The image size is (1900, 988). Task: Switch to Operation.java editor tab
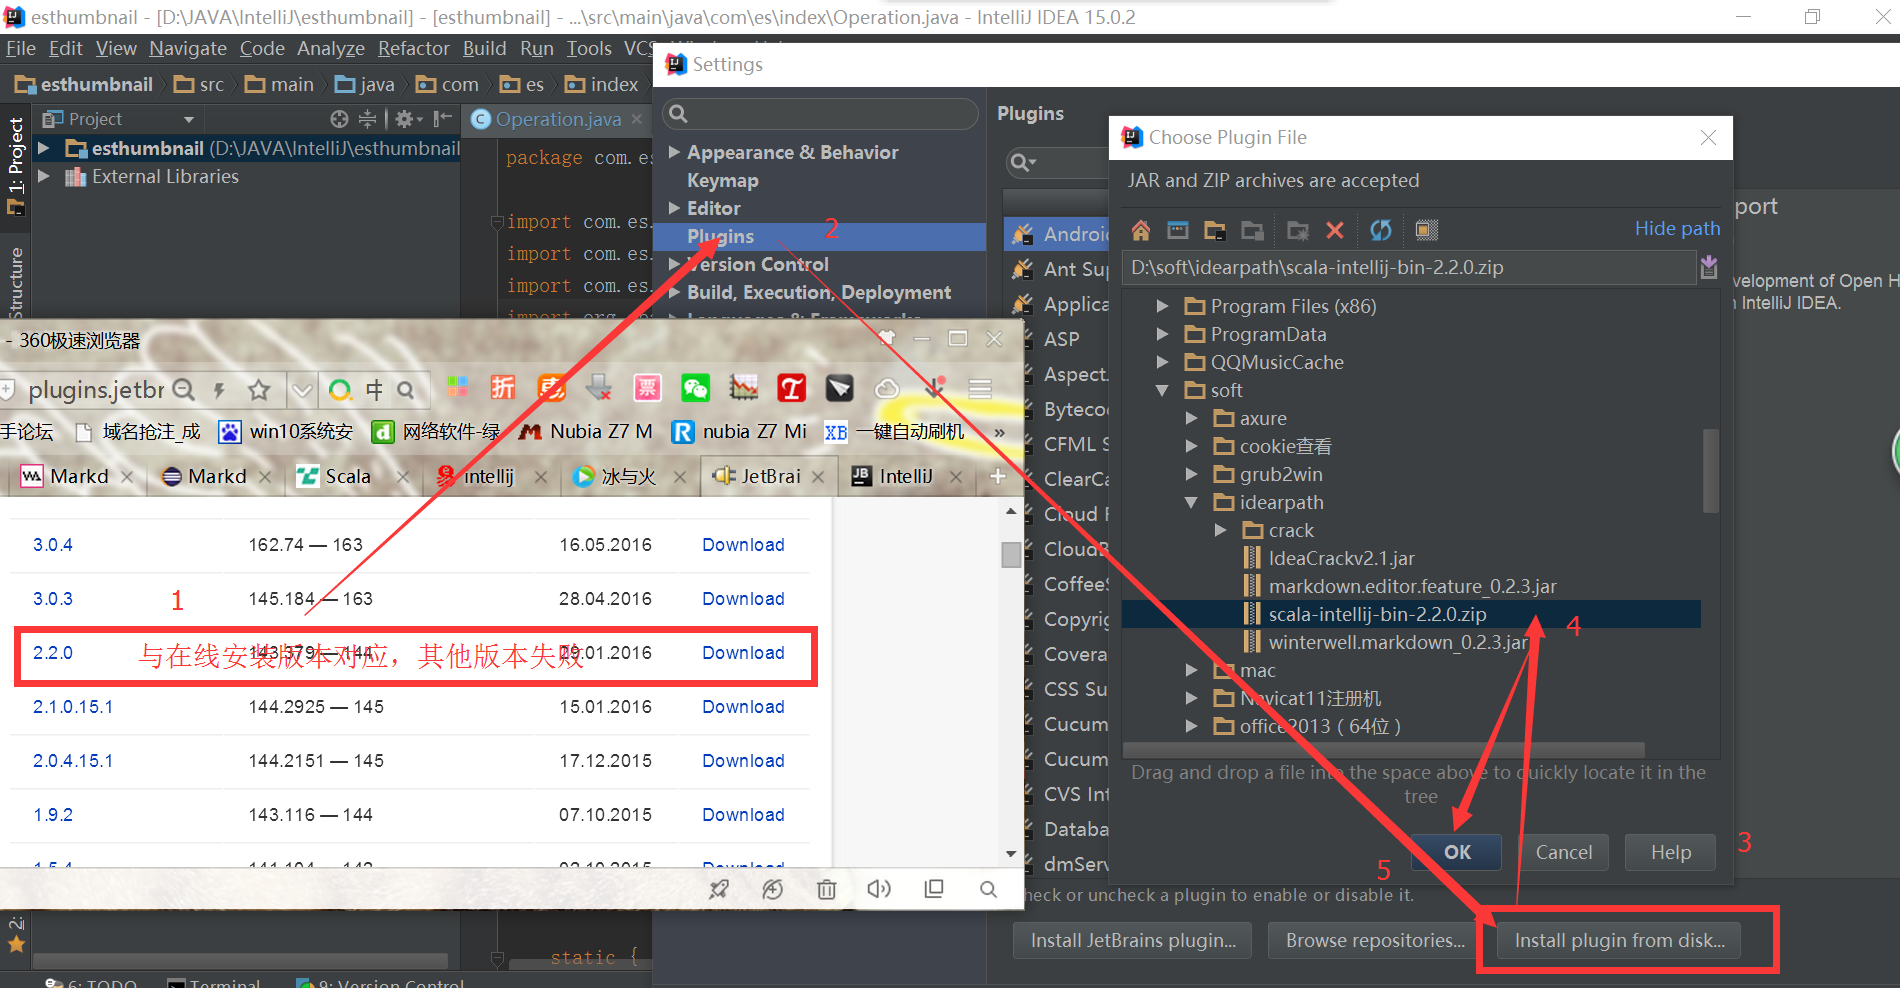(x=558, y=119)
